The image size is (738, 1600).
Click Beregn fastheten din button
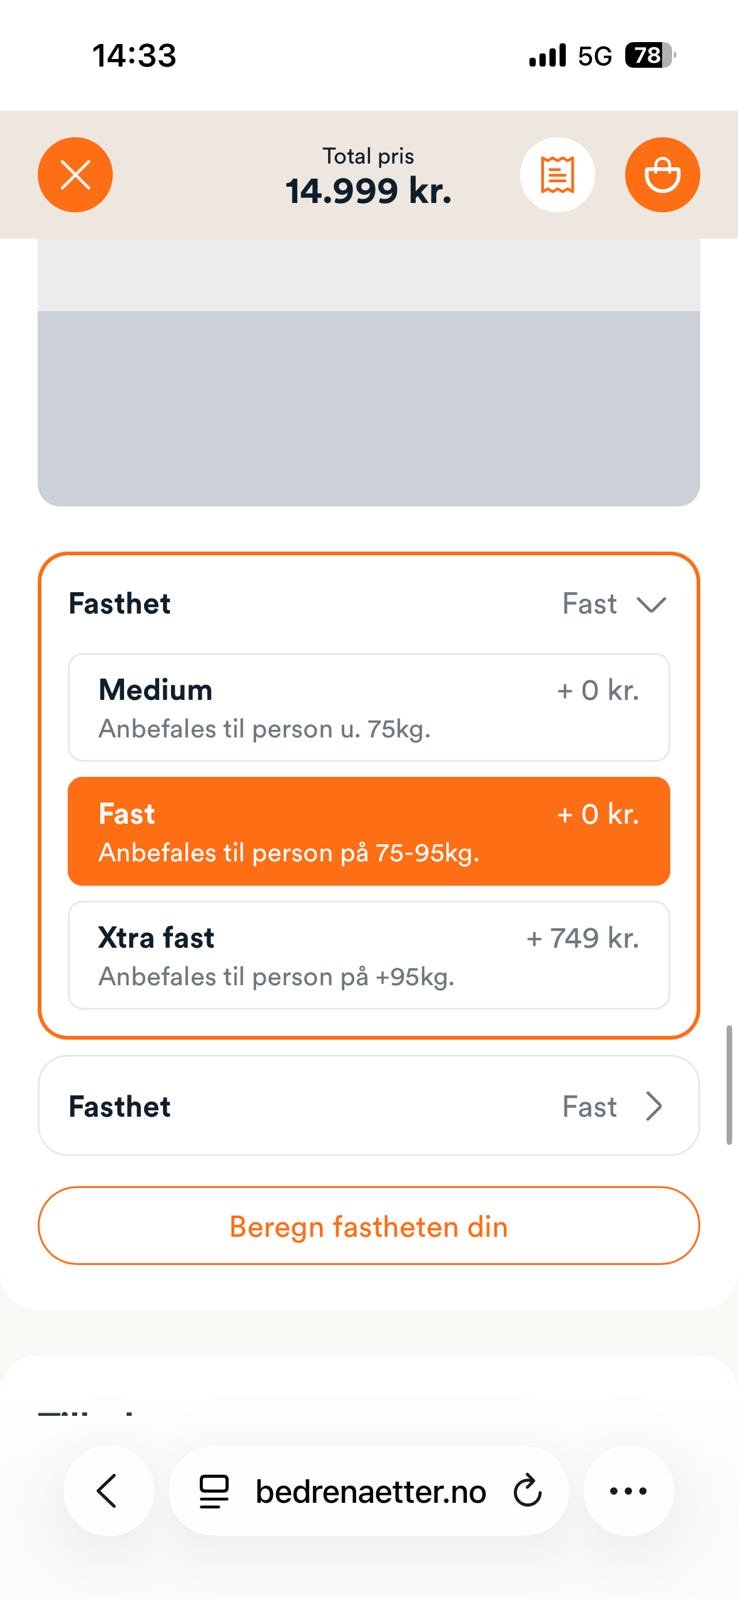pos(368,1226)
